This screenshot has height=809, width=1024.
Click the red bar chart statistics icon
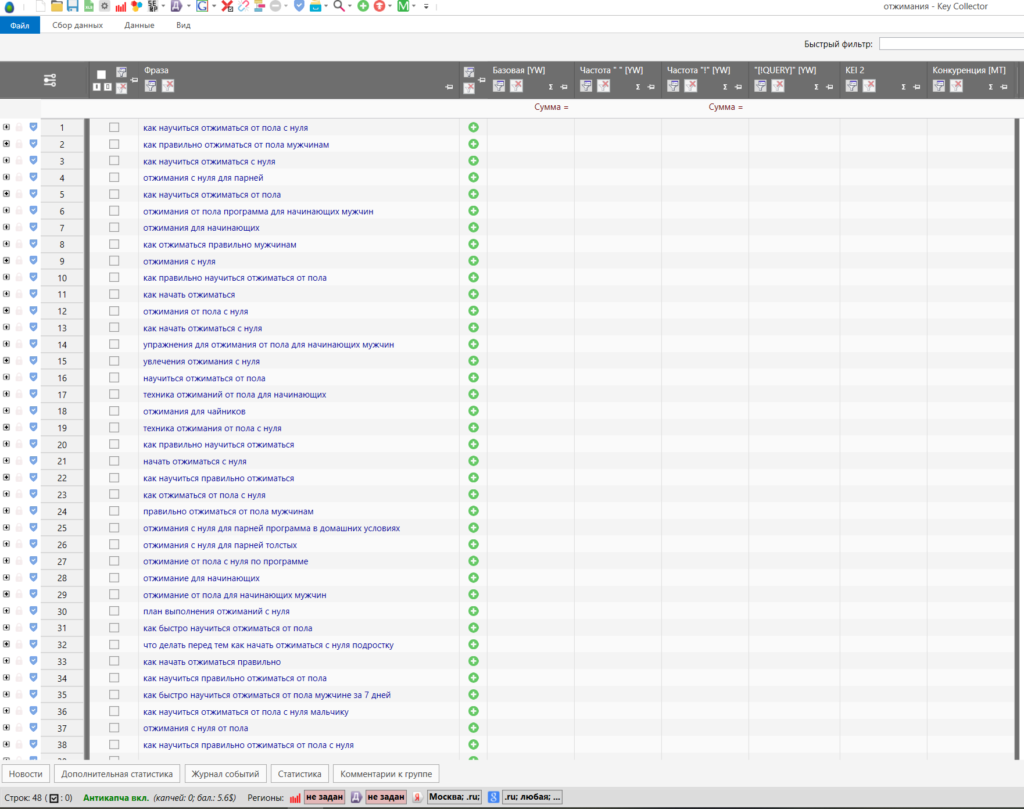click(x=120, y=7)
